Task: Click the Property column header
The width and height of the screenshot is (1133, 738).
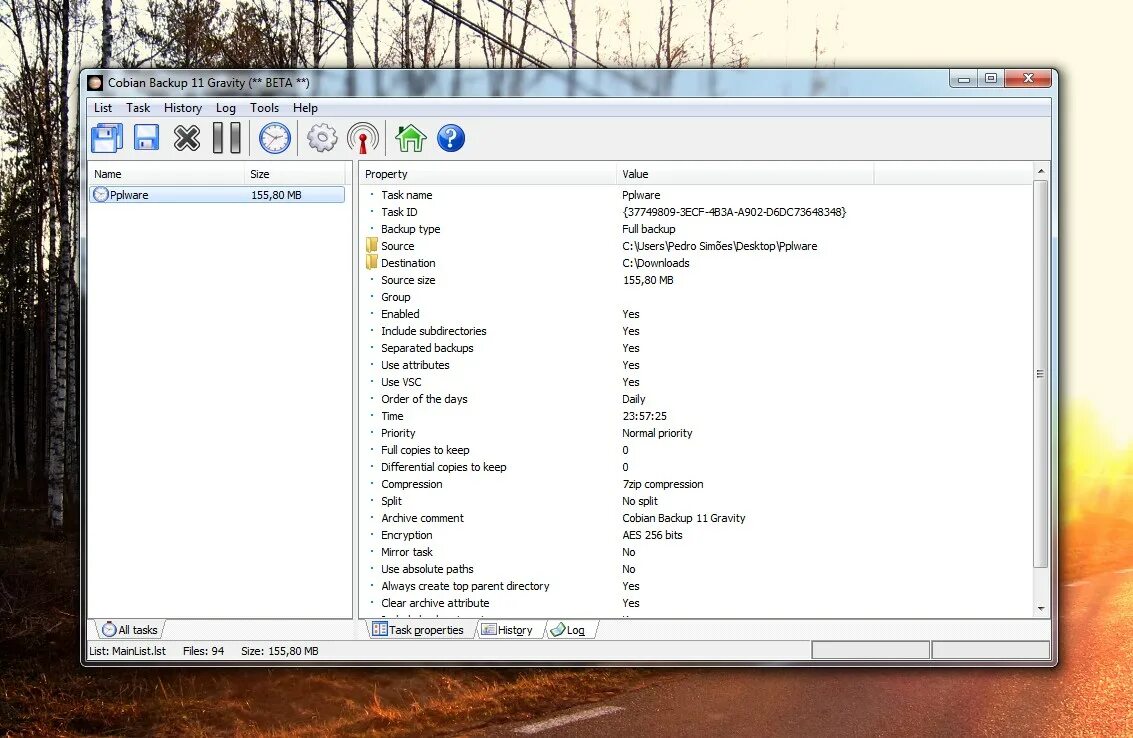Action: pos(488,173)
